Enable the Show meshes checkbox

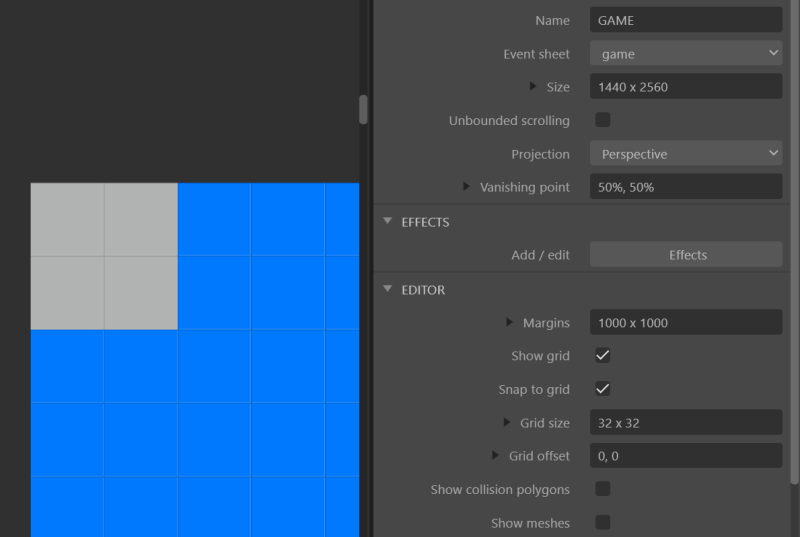tap(603, 522)
